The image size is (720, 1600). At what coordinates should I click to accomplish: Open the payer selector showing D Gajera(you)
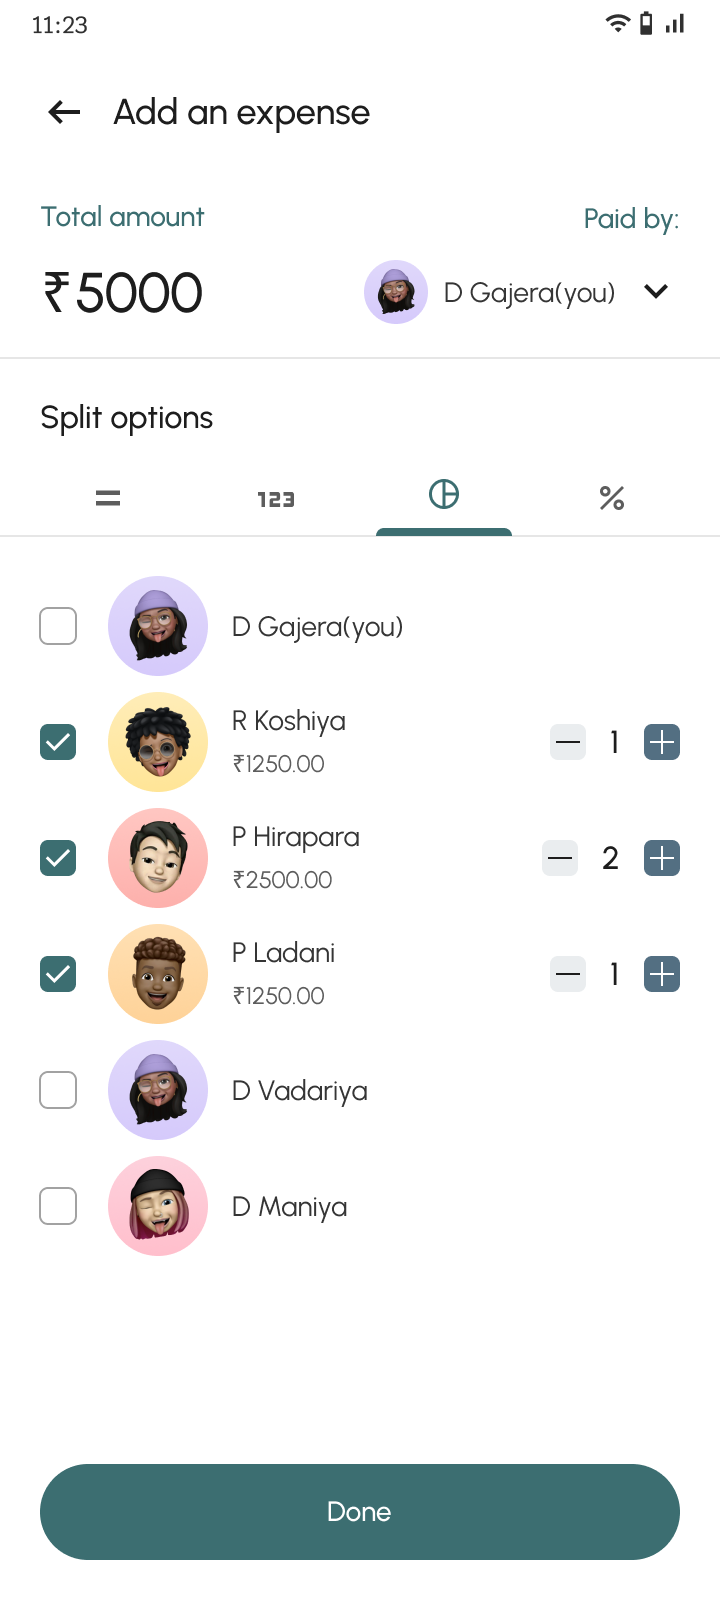click(x=500, y=292)
